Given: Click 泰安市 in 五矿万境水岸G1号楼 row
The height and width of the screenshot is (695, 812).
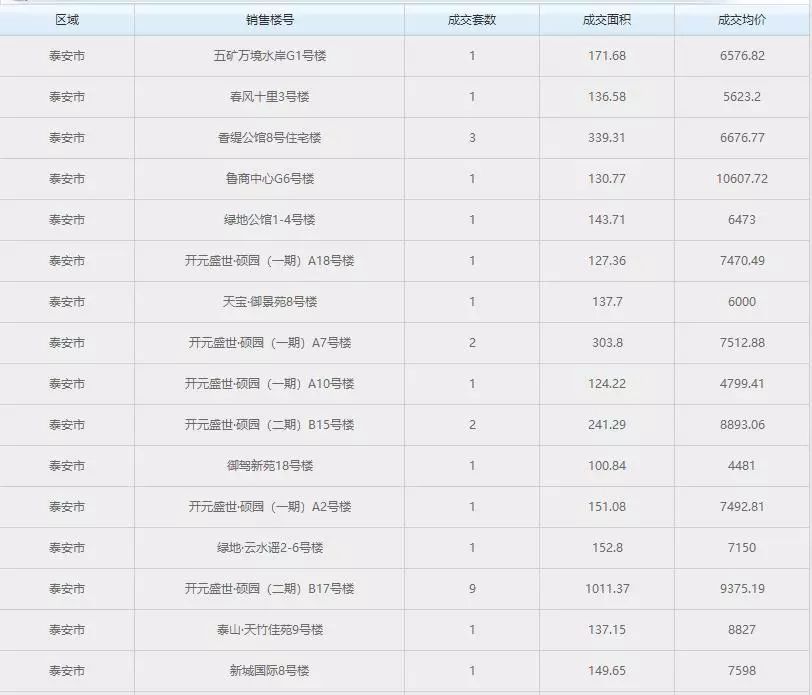Looking at the screenshot, I should 67,56.
